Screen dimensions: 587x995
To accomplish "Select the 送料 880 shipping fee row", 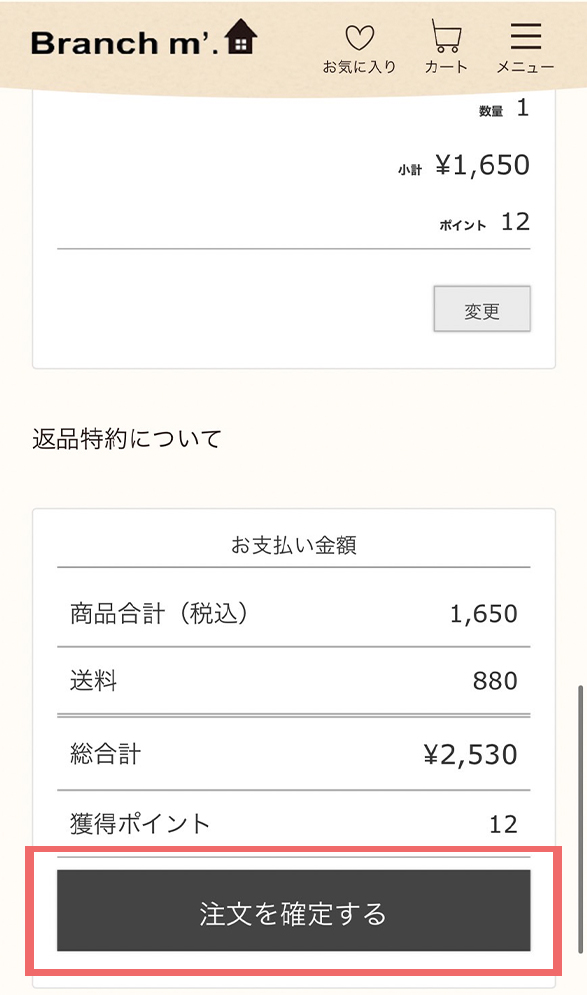I will (x=293, y=681).
